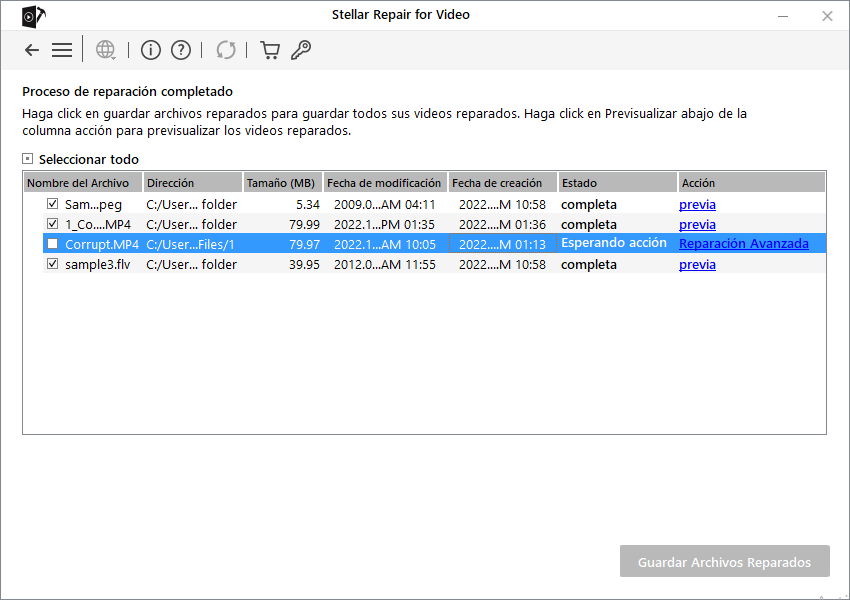Go back using the left arrow icon
The width and height of the screenshot is (850, 600).
(32, 50)
